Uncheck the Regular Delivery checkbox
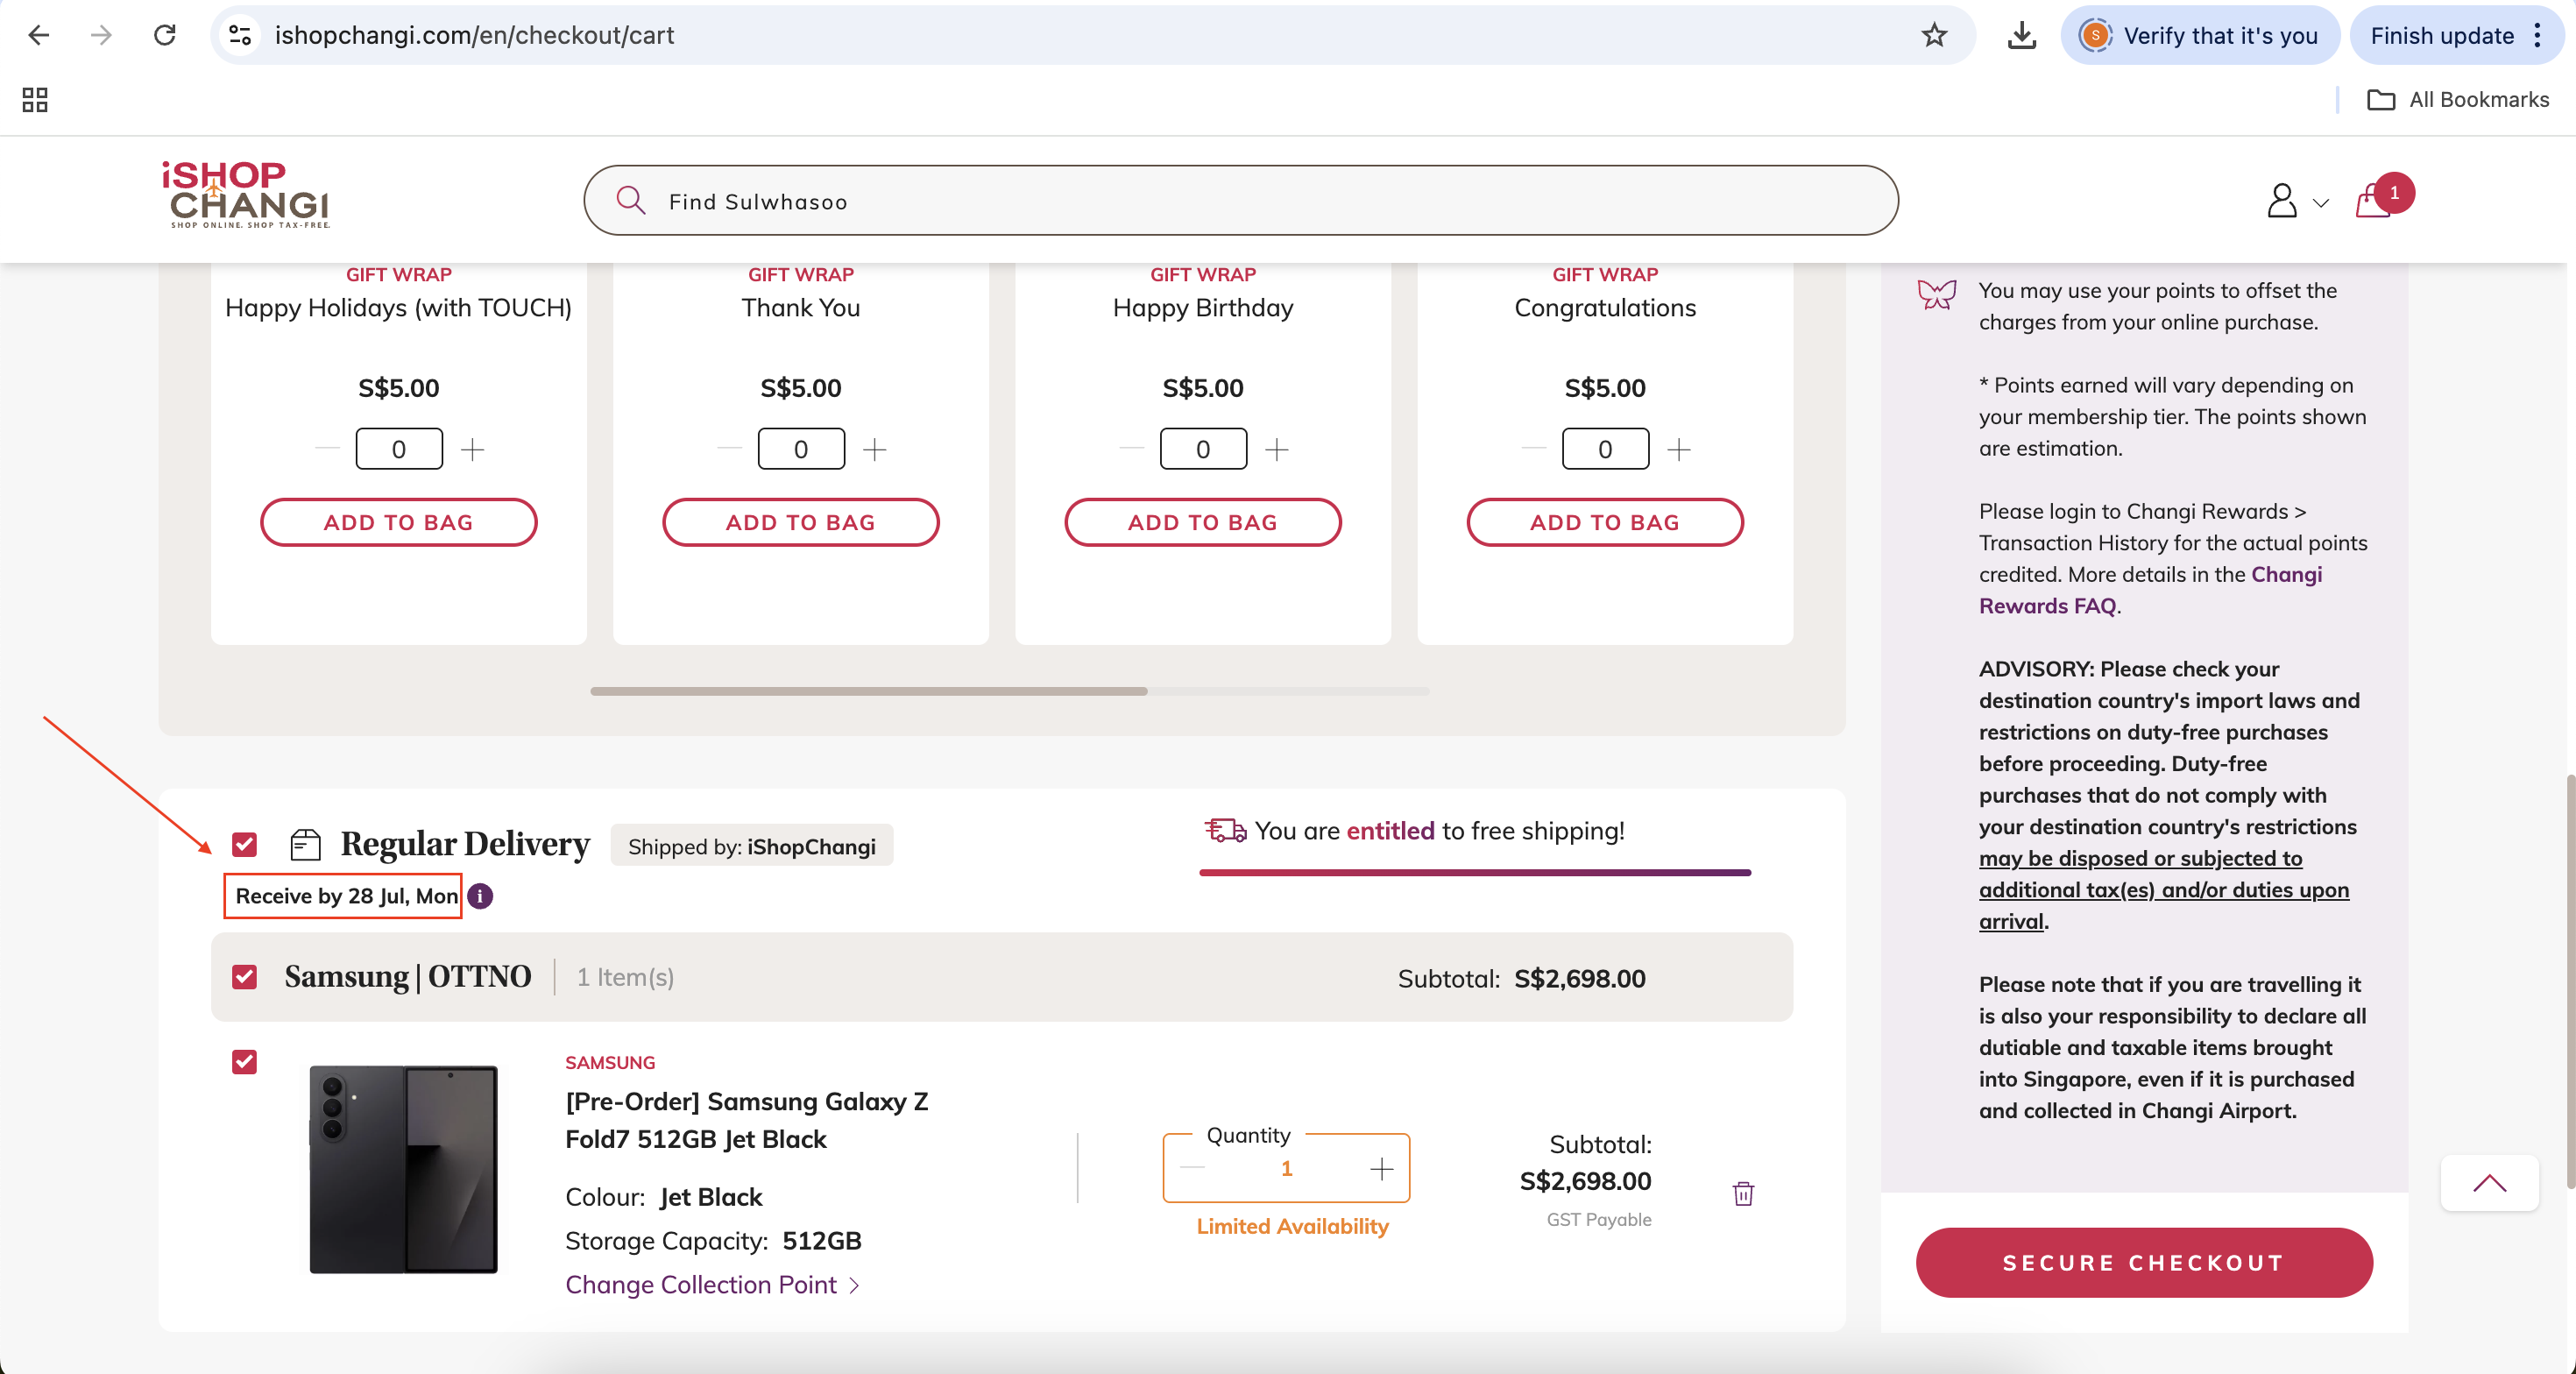This screenshot has height=1374, width=2576. click(245, 845)
